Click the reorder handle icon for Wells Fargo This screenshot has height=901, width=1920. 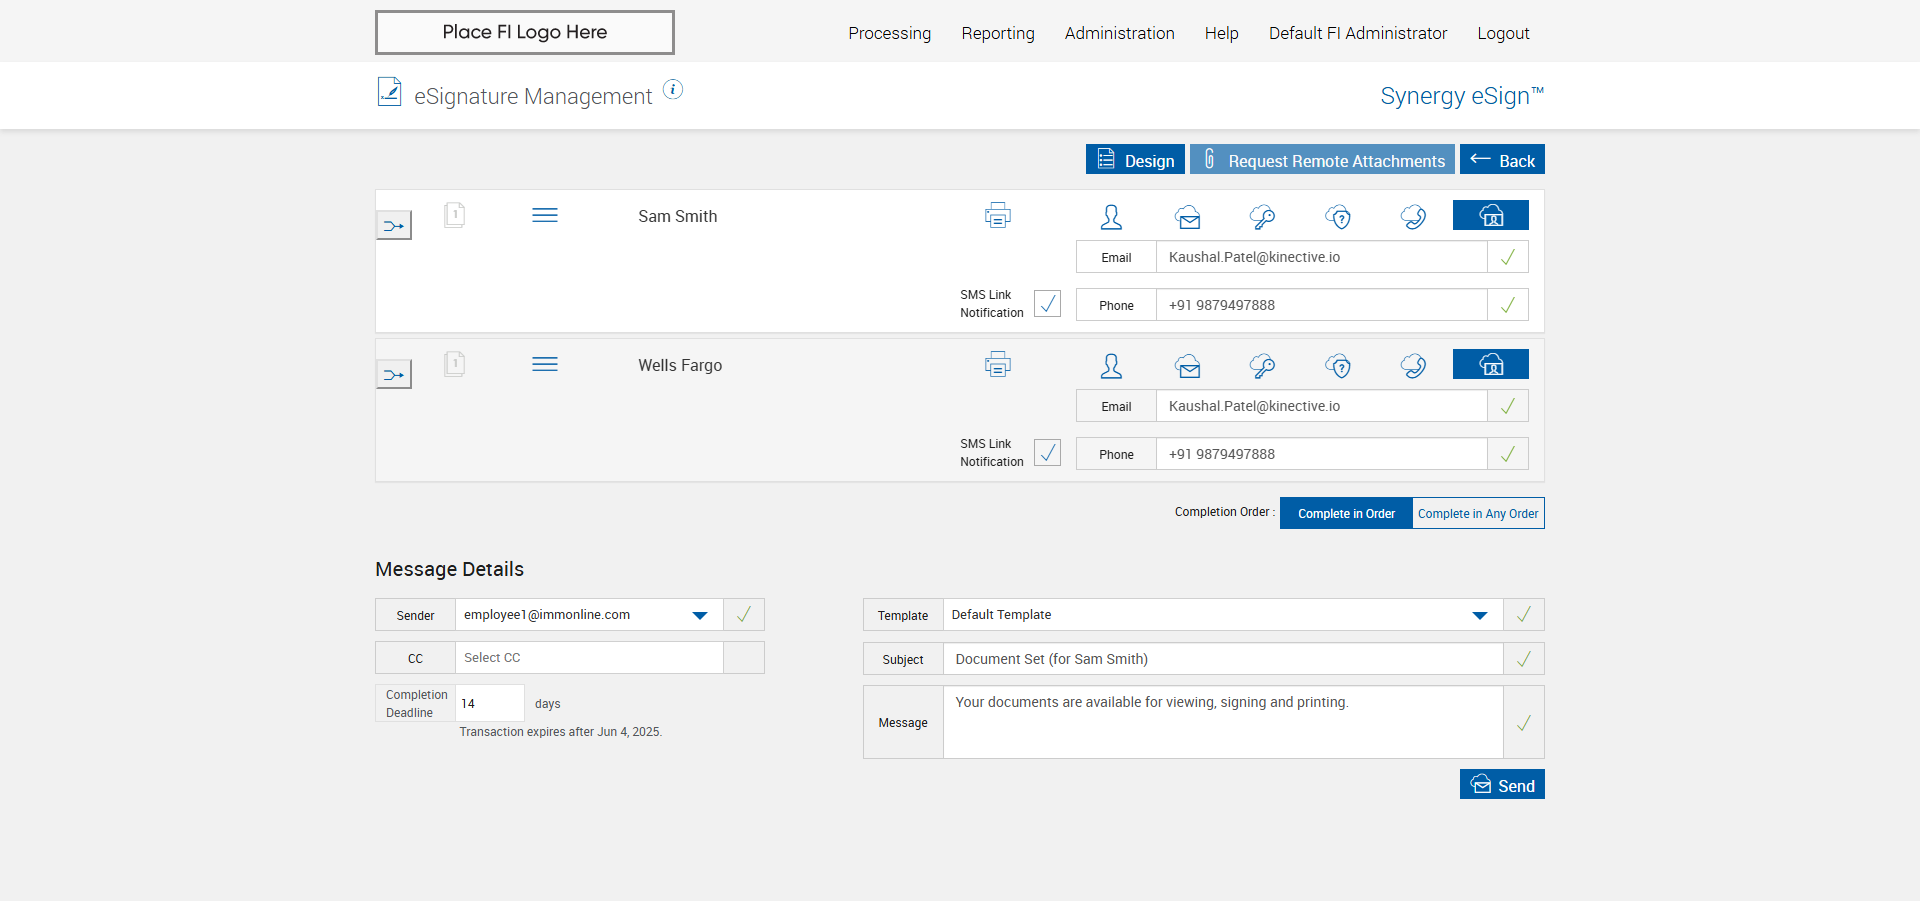[545, 364]
